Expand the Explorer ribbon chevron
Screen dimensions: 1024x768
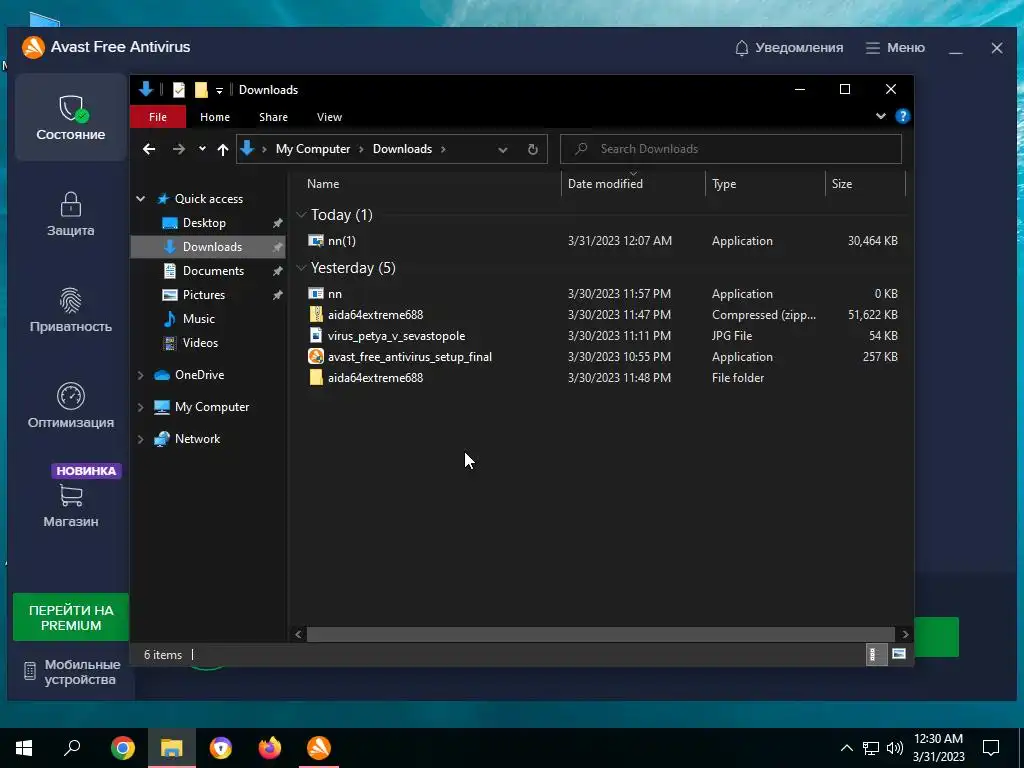pos(880,116)
